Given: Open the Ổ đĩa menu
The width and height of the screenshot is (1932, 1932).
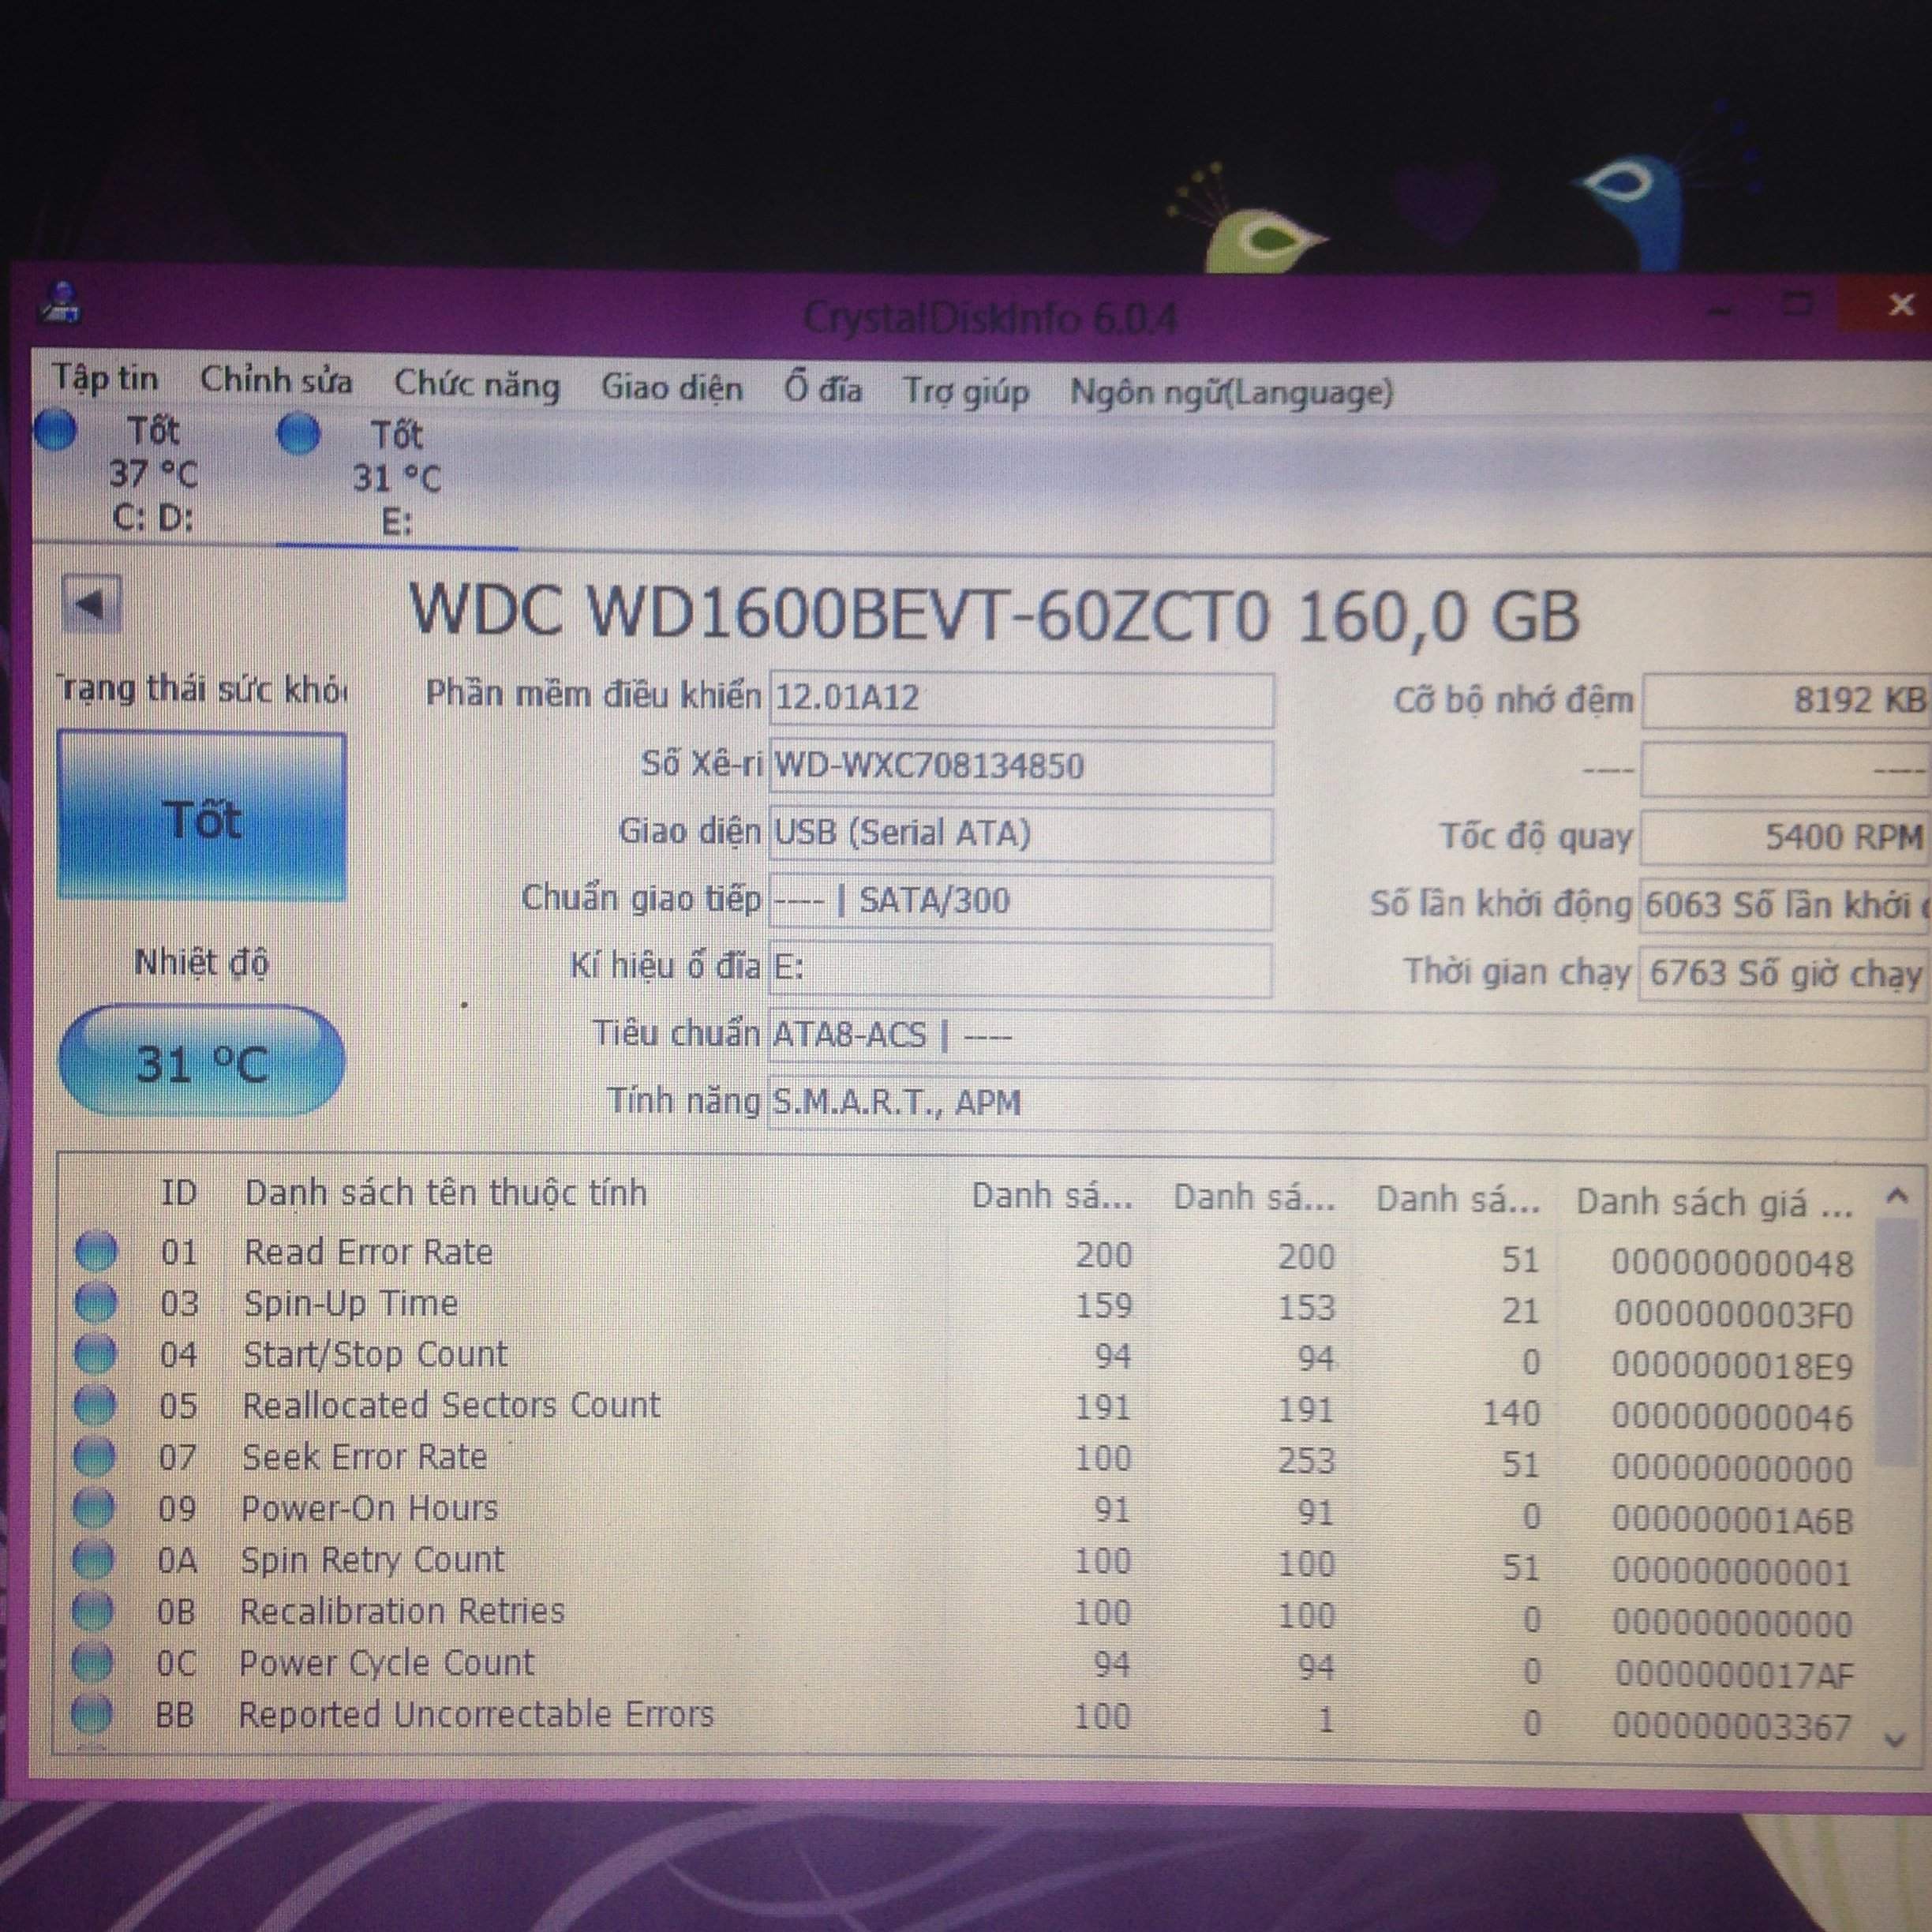Looking at the screenshot, I should point(822,388).
